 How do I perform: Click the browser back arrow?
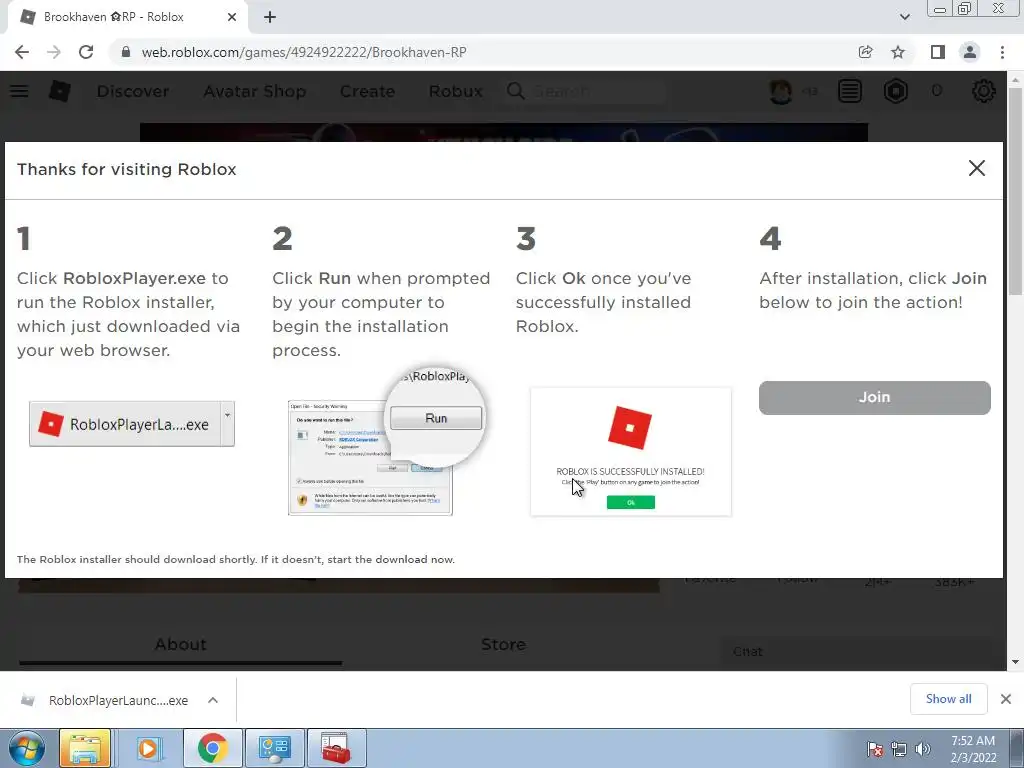coord(22,52)
